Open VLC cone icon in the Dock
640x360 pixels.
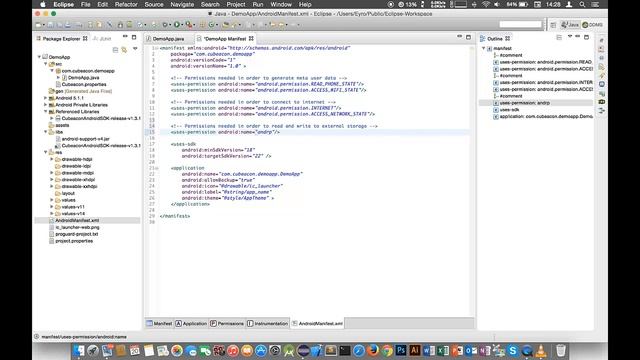point(541,350)
